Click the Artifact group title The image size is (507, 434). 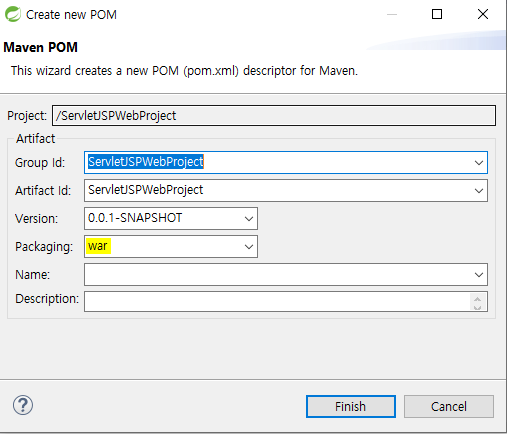(36, 138)
